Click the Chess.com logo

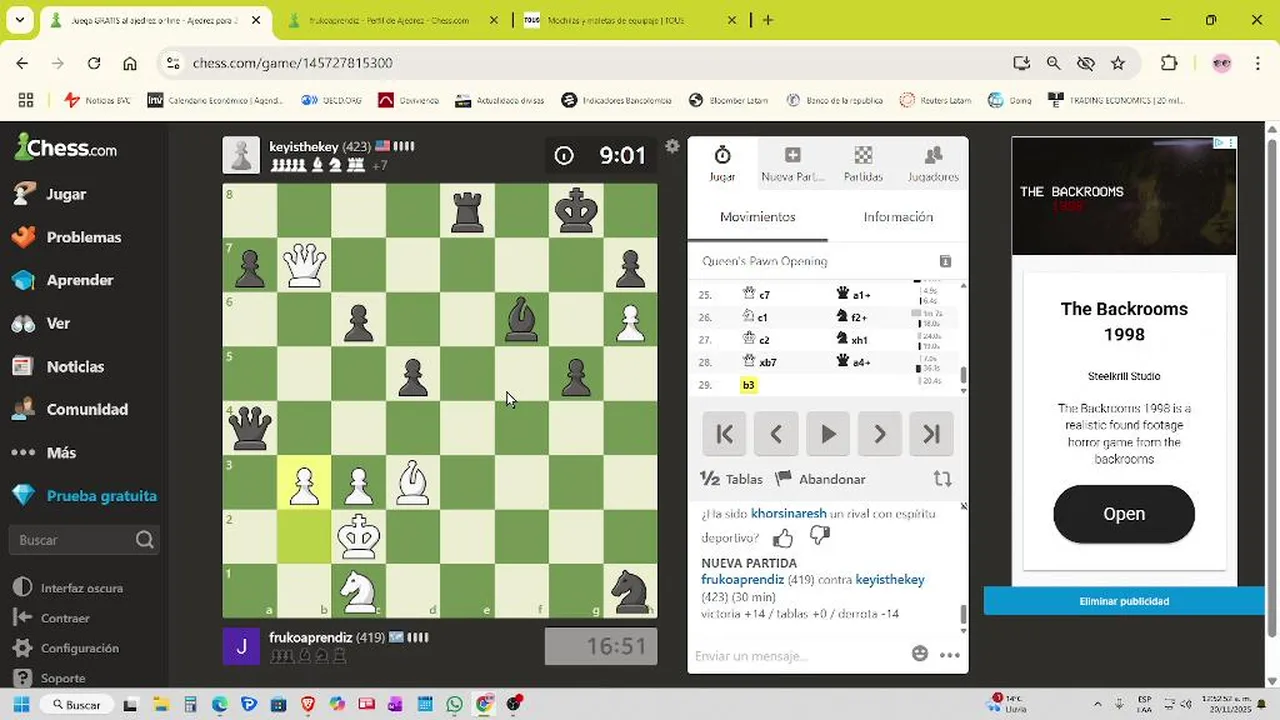pyautogui.click(x=66, y=148)
